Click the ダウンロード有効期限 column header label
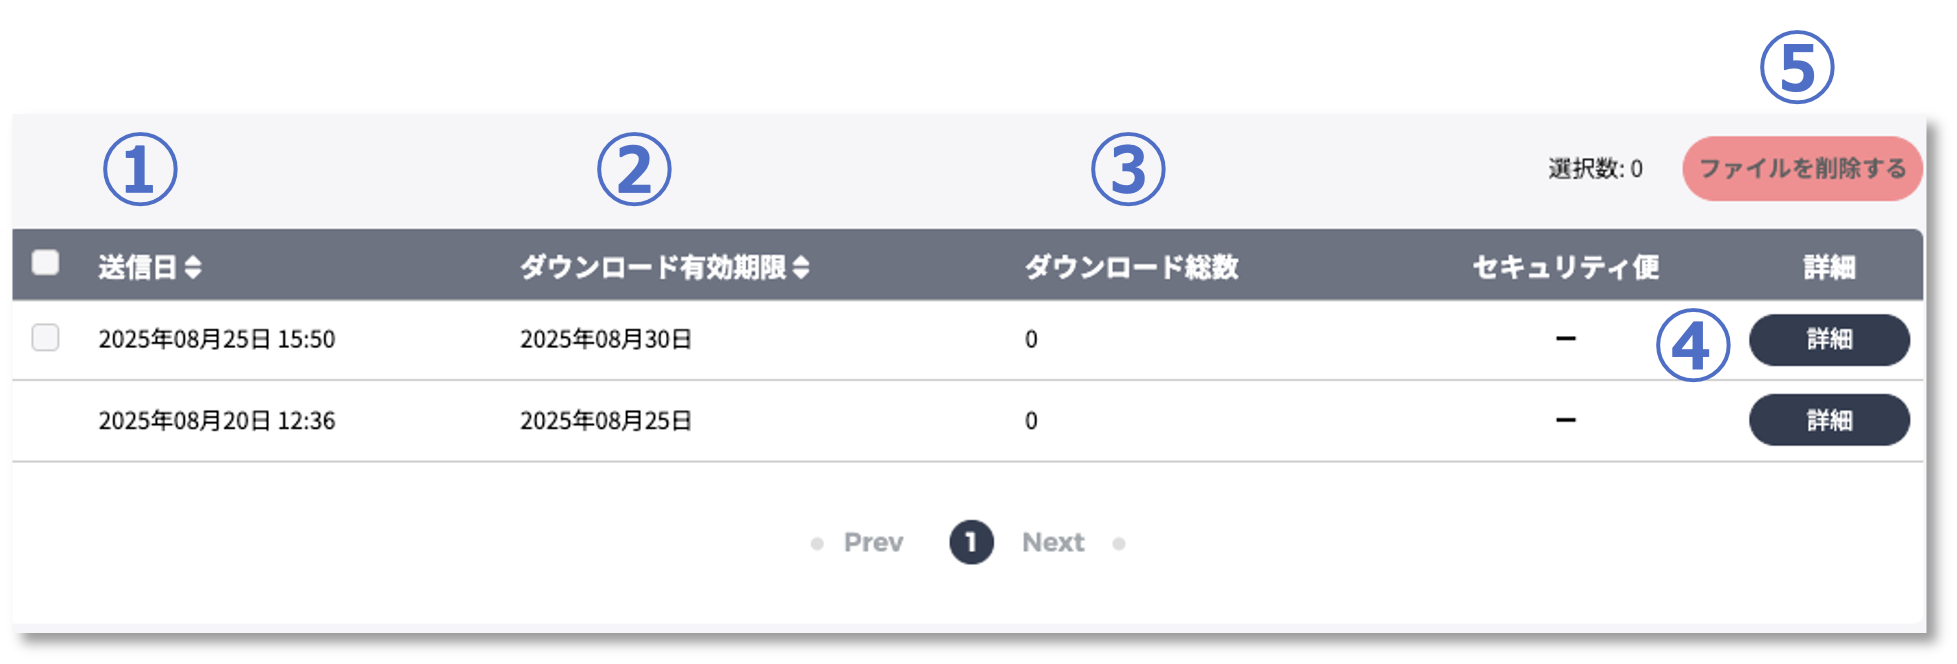The width and height of the screenshot is (1957, 664). point(653,267)
